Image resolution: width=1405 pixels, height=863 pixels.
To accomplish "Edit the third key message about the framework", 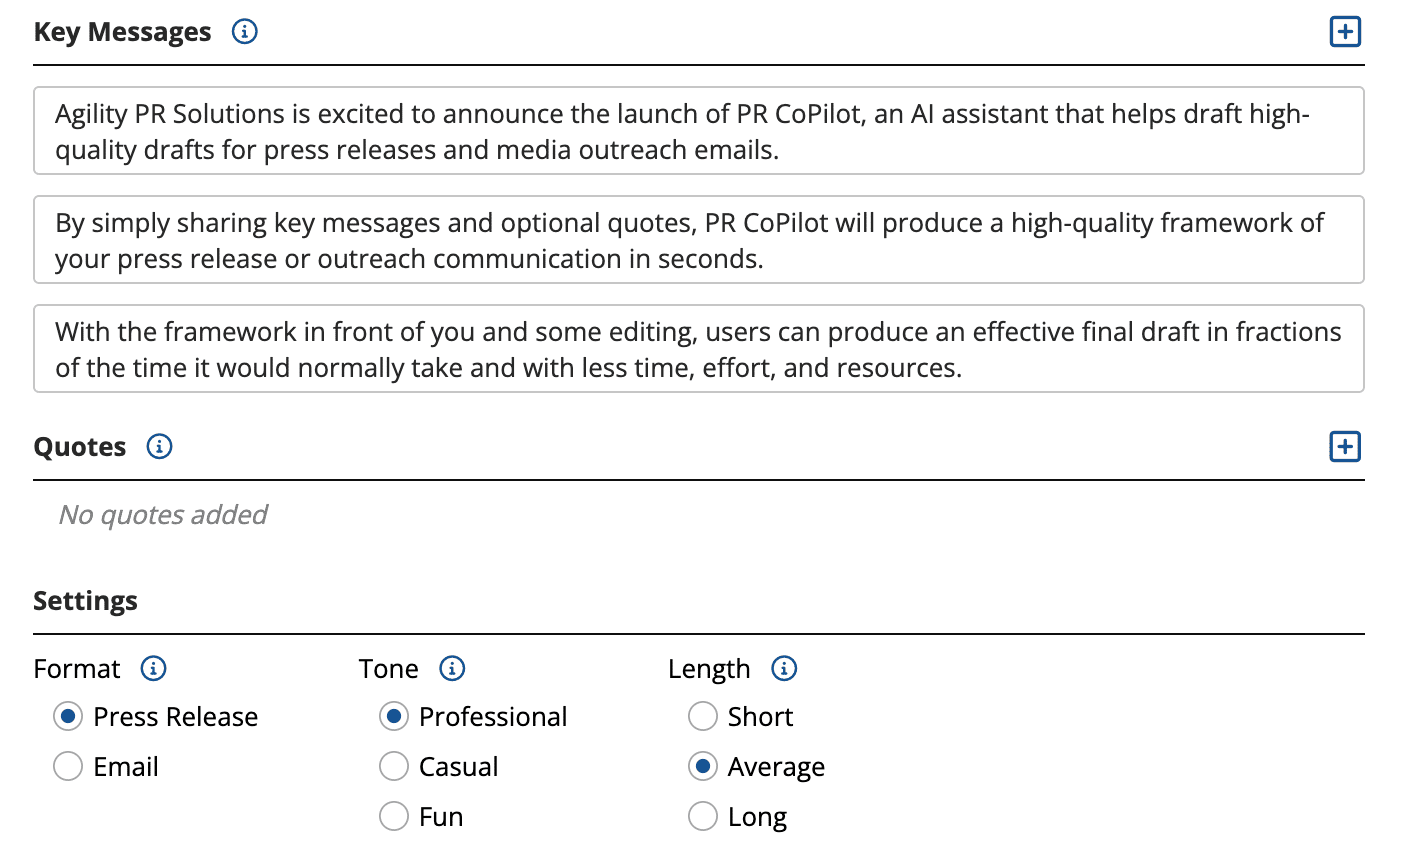I will [698, 349].
